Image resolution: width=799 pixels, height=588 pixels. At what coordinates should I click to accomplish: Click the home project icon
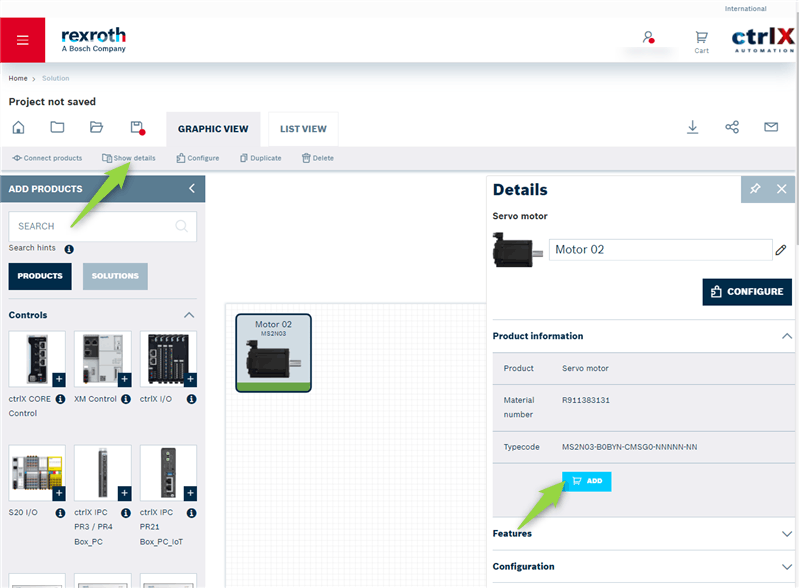tap(18, 127)
